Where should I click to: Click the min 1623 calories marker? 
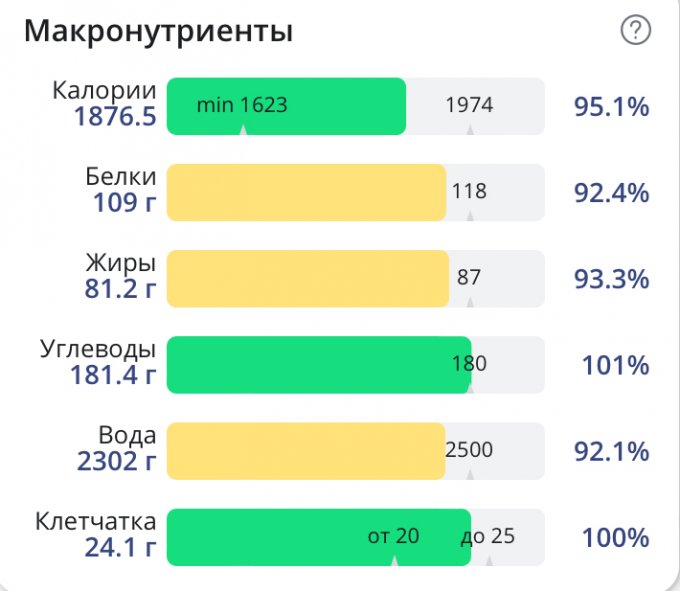242,105
